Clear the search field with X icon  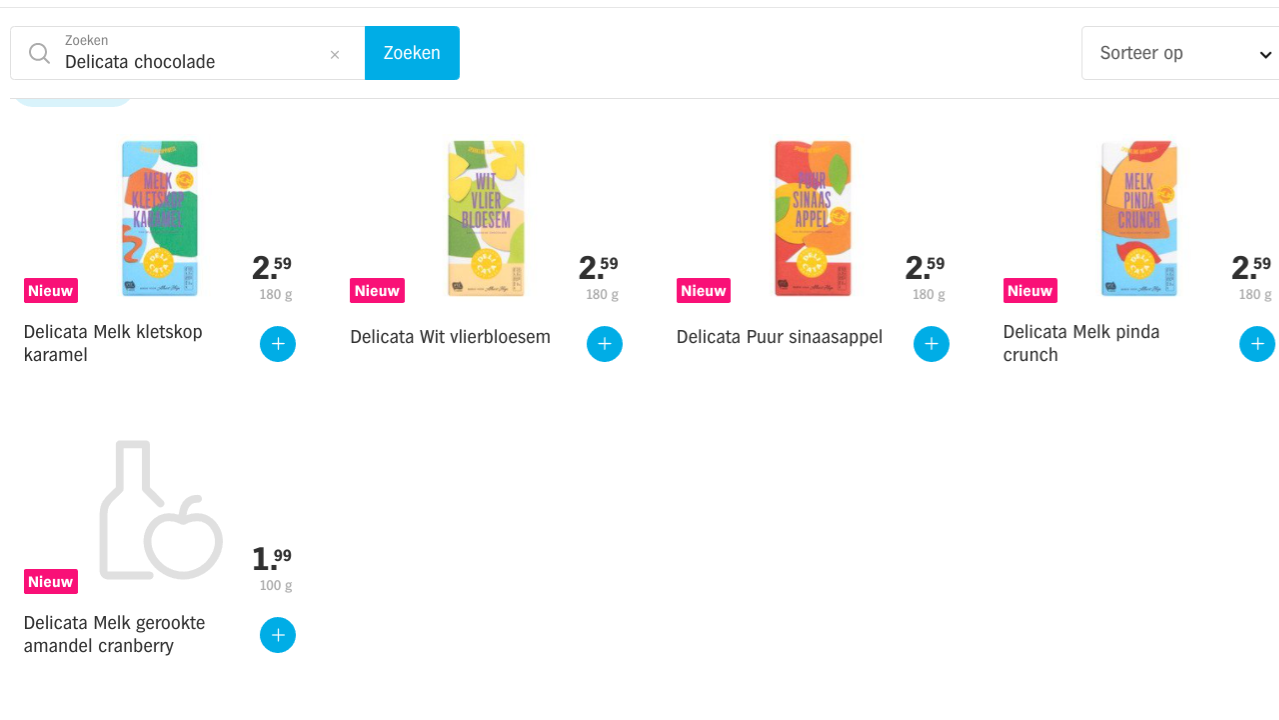click(x=335, y=55)
